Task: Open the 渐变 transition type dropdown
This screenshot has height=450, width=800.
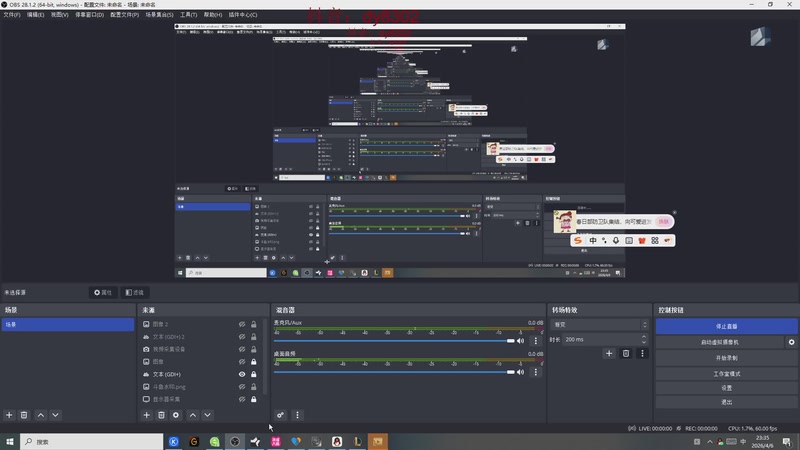Action: (x=599, y=324)
